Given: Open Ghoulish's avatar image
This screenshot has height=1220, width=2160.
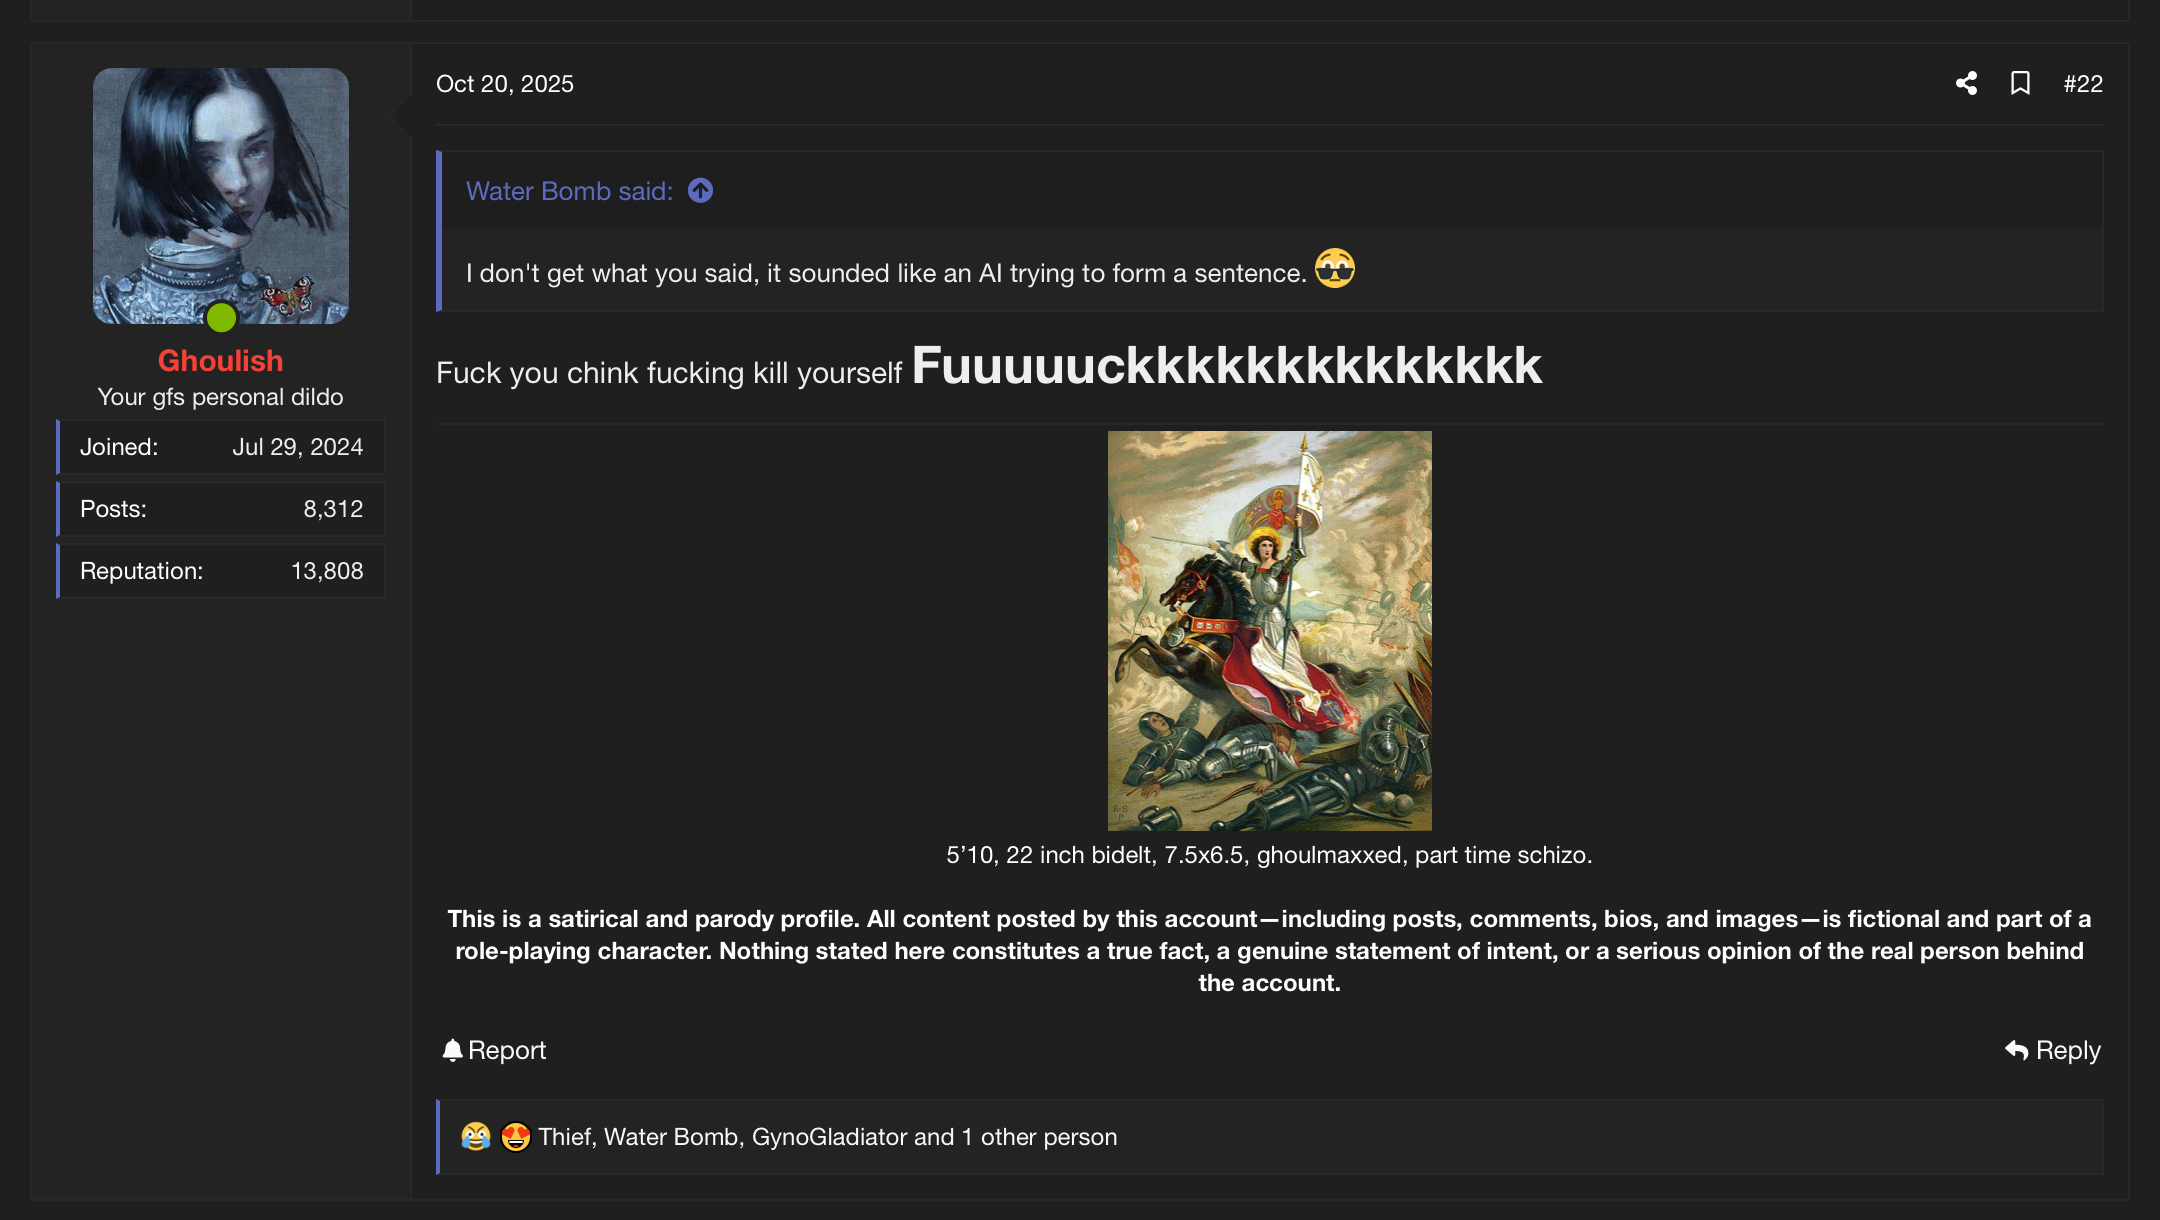Looking at the screenshot, I should click(x=221, y=196).
